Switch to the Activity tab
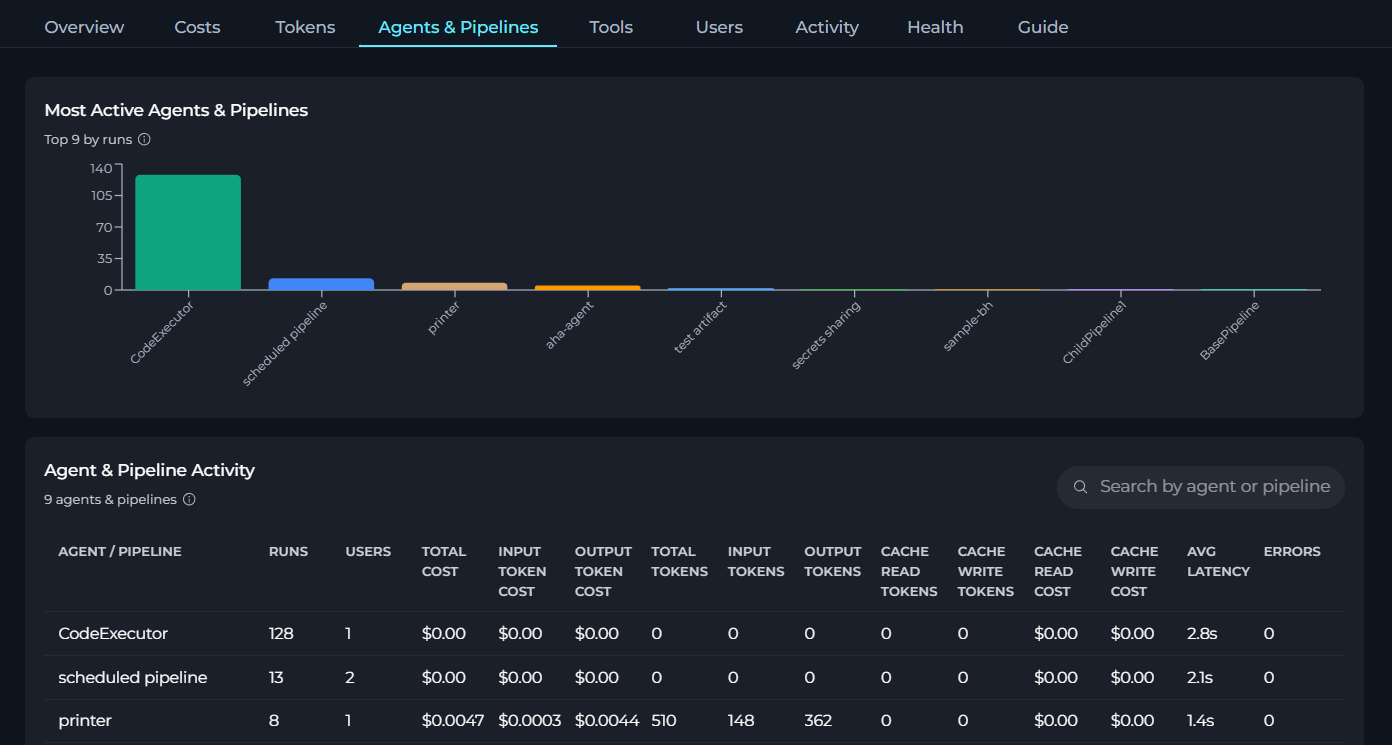The height and width of the screenshot is (745, 1392). pos(827,27)
